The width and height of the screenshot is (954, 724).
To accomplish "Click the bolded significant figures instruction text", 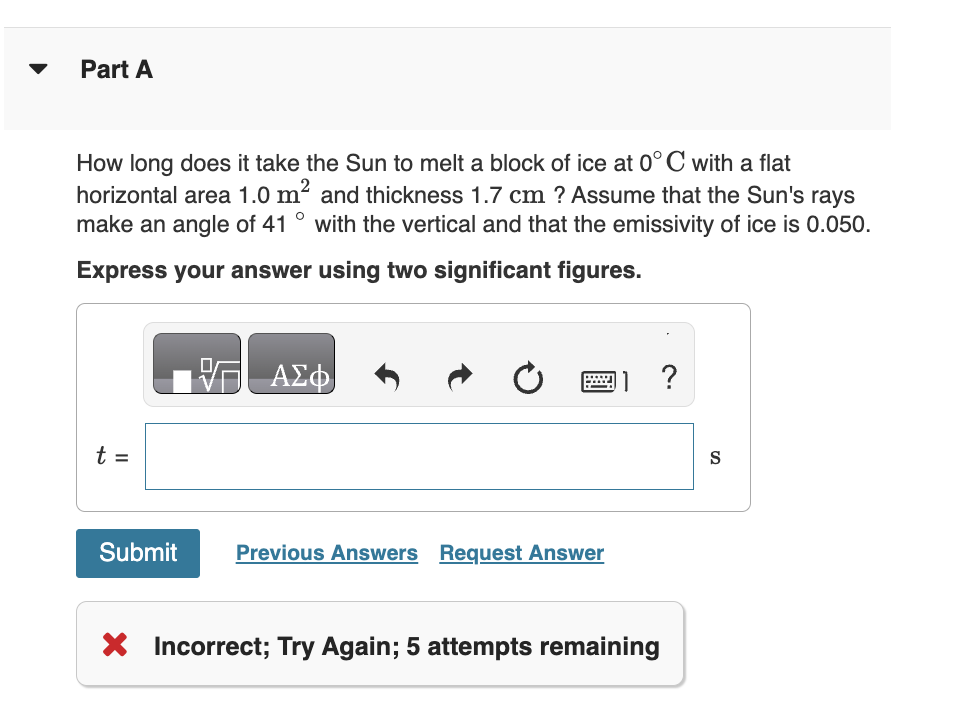I will point(360,270).
